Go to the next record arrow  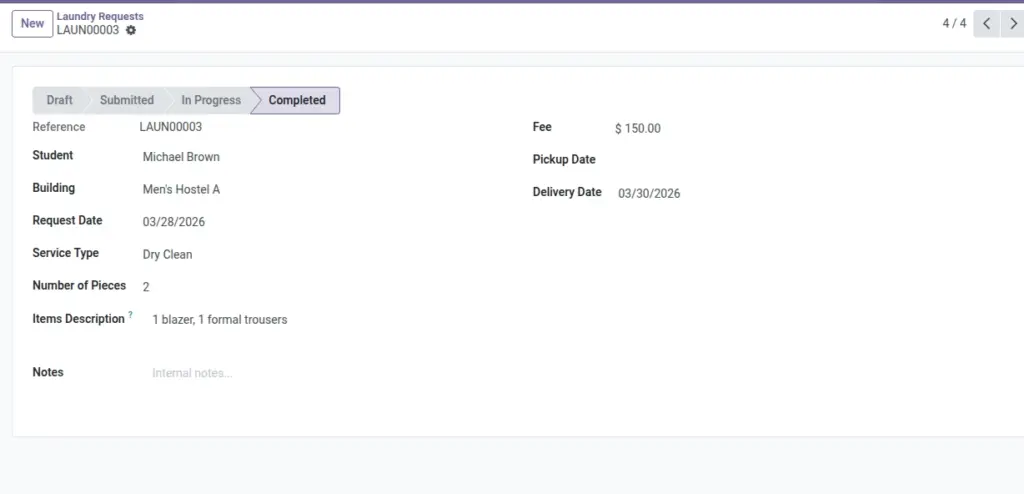click(1013, 24)
